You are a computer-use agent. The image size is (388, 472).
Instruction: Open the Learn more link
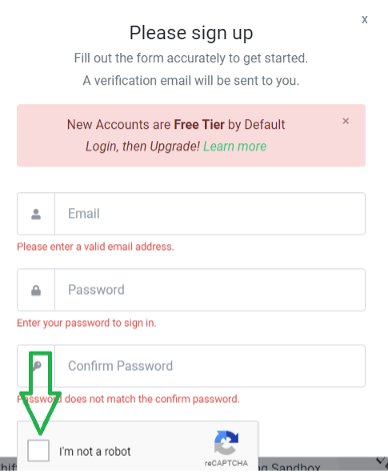235,146
